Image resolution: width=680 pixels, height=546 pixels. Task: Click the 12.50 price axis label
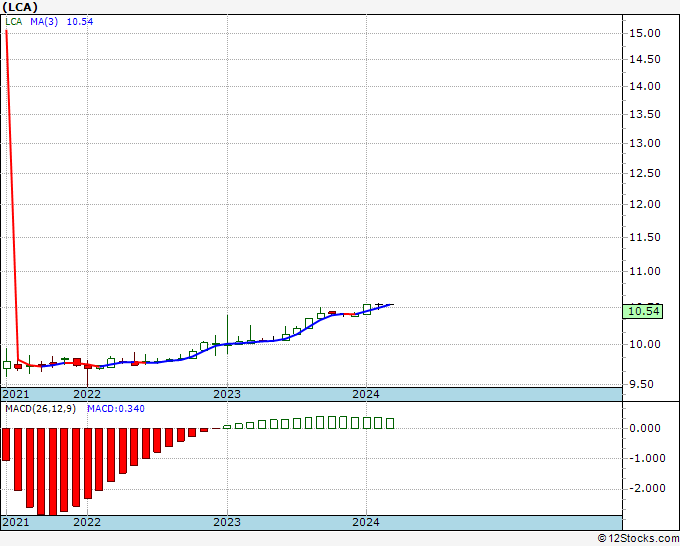click(644, 173)
